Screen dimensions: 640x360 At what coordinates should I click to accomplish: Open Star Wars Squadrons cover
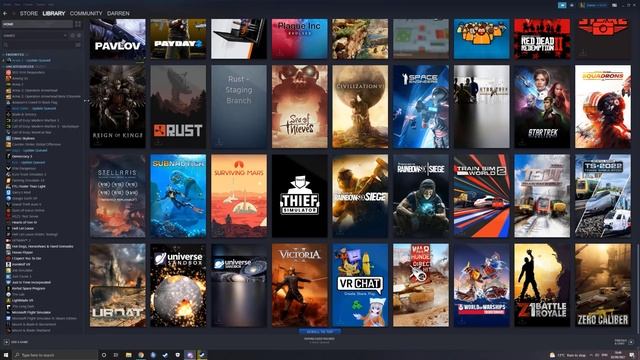coord(603,107)
